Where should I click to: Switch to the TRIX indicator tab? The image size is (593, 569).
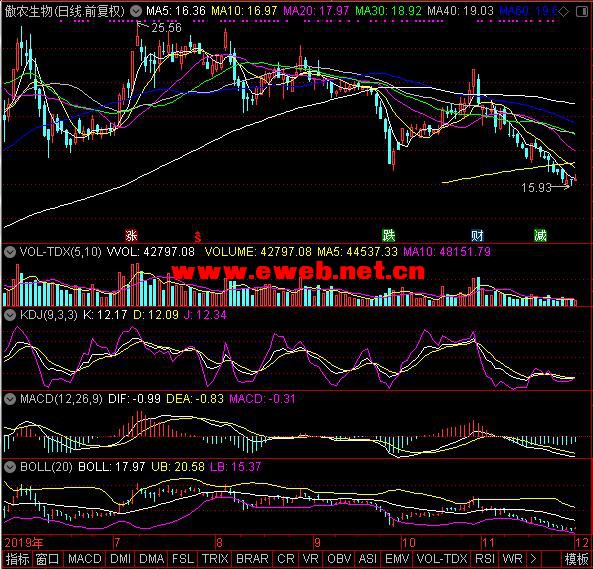[215, 559]
